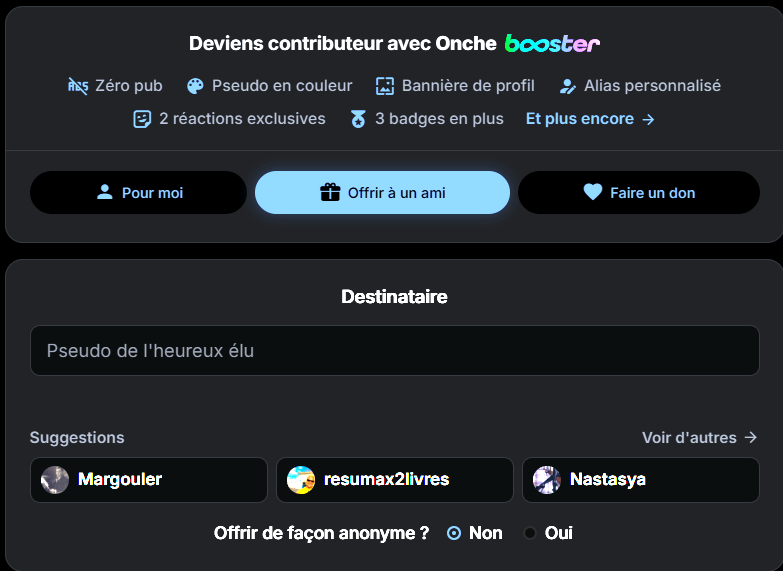
Task: Click the Alias personnalisé user-edit icon
Action: [x=567, y=86]
